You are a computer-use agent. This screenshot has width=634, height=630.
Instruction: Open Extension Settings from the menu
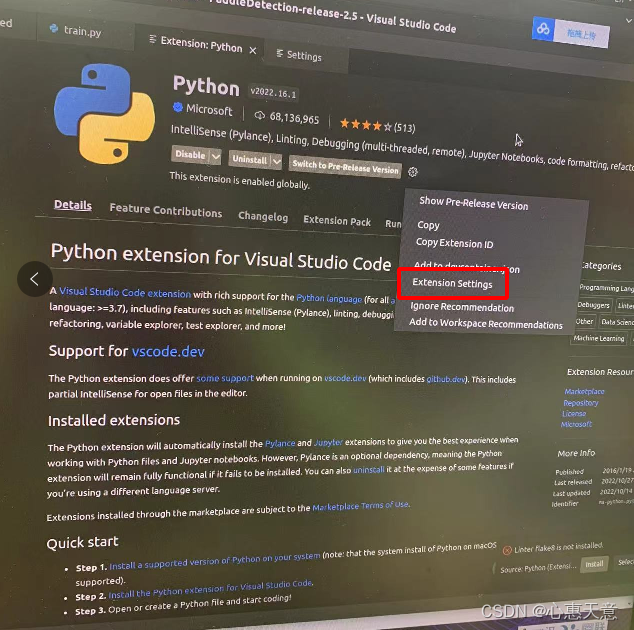pos(452,283)
